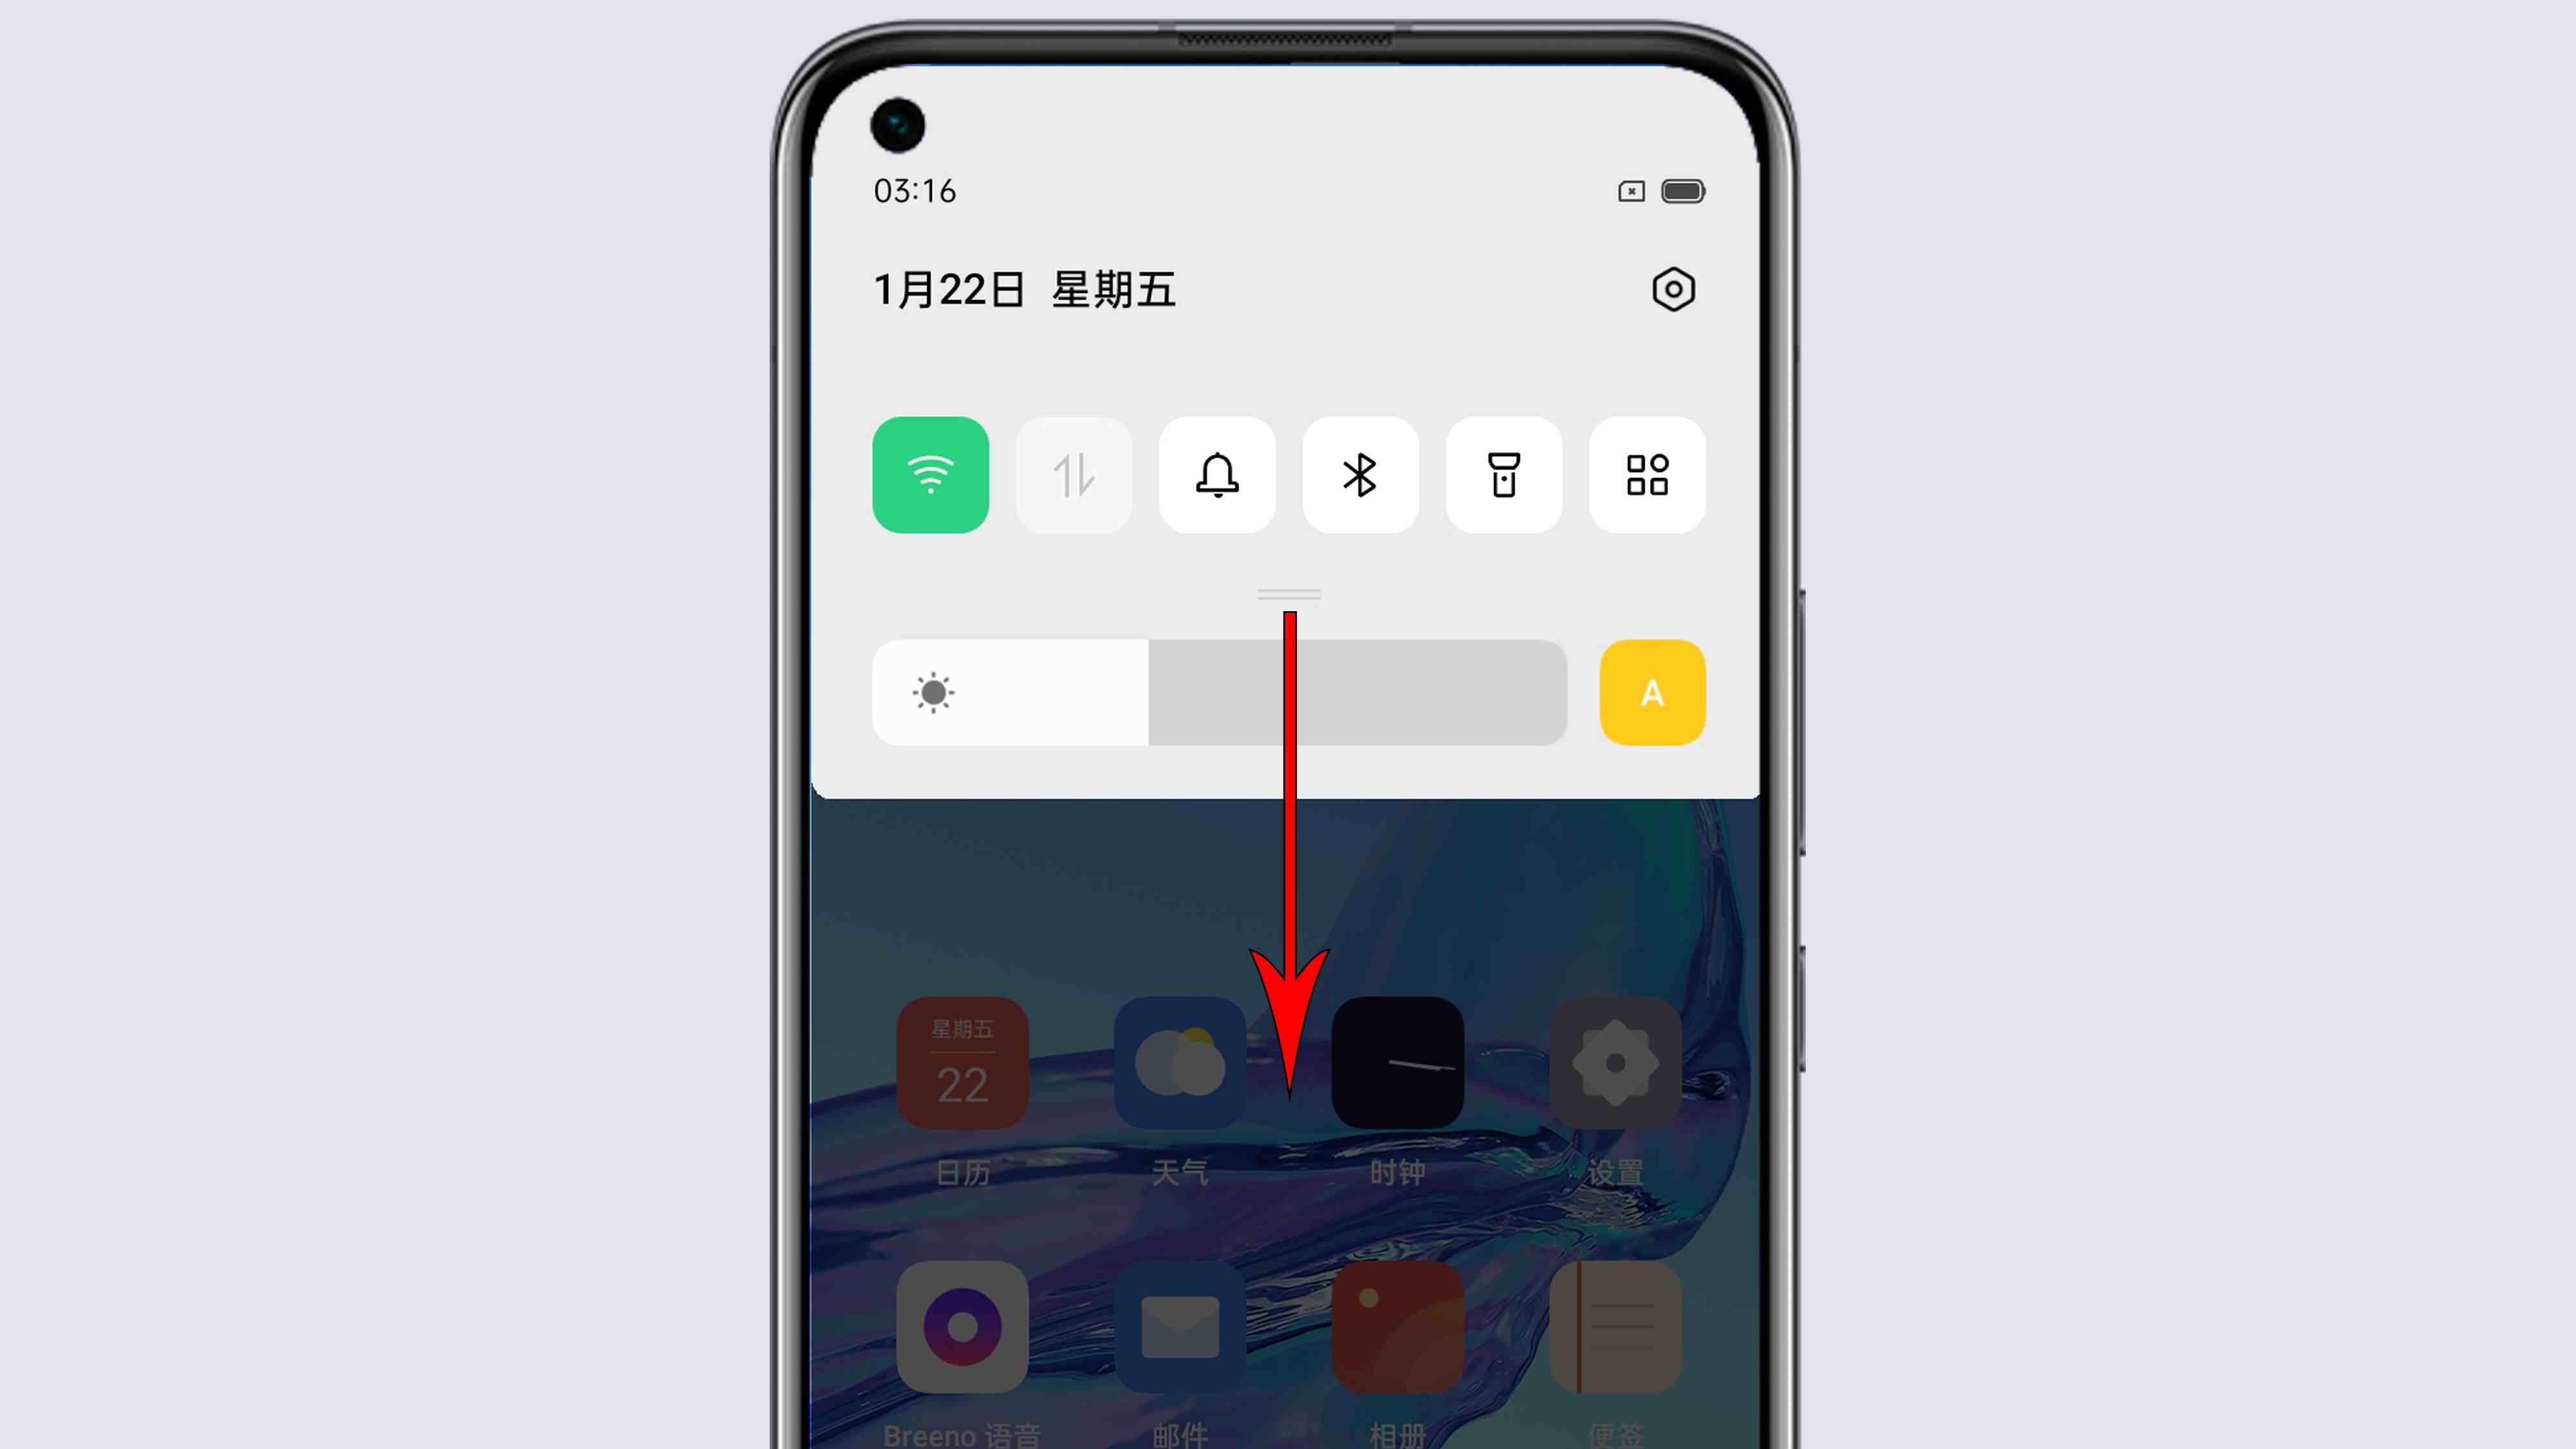Open 日历 (Calendar) app

pos(964,1061)
